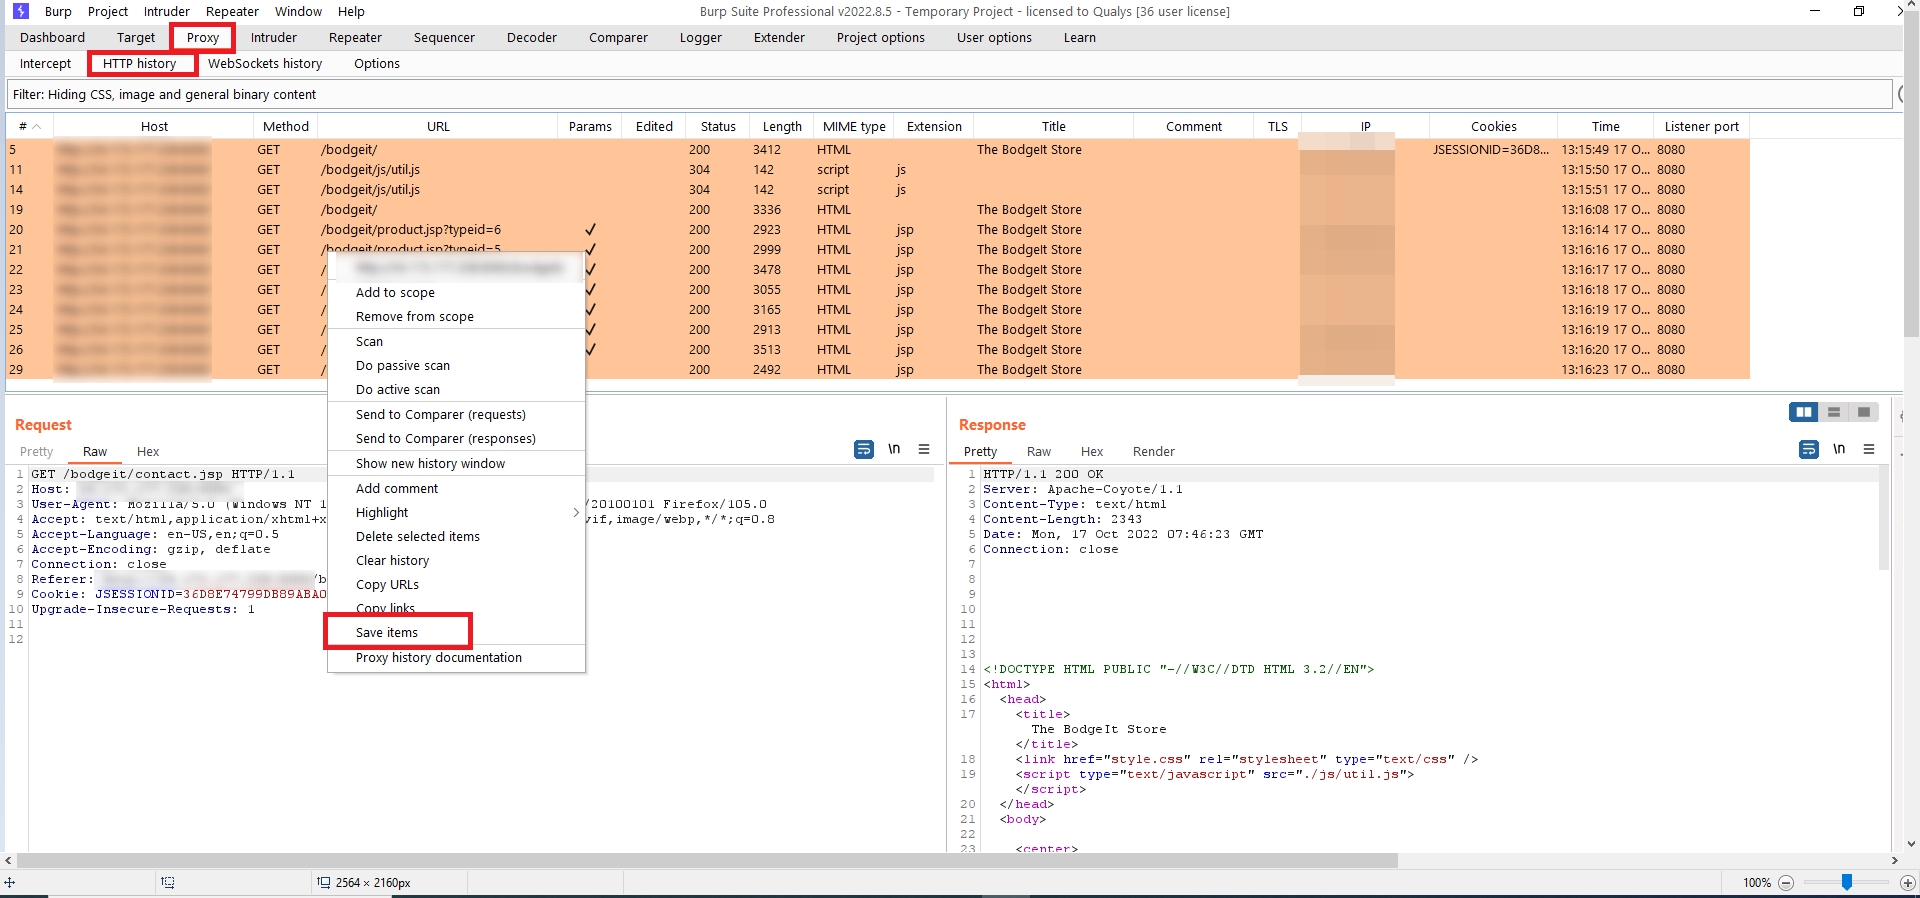Switch to stacked horizontal layout
Screen dimensions: 1920x898
pyautogui.click(x=1834, y=412)
